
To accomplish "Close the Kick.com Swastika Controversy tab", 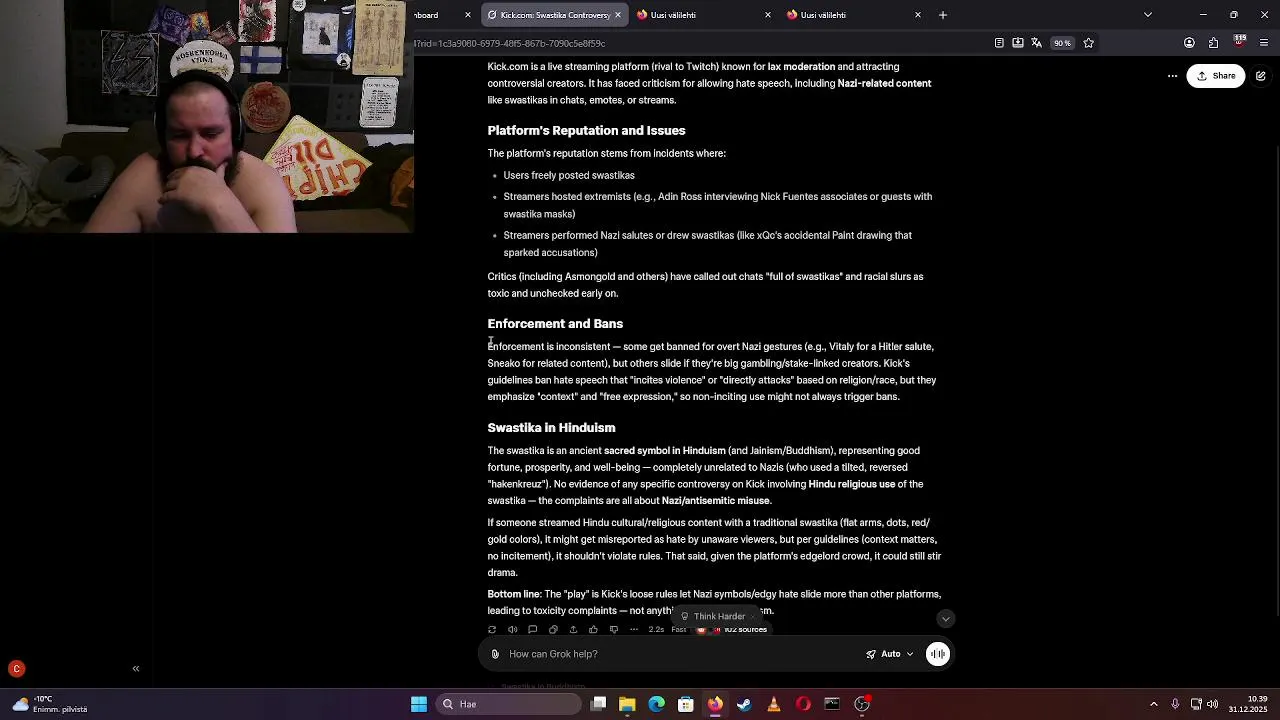I will pyautogui.click(x=617, y=15).
